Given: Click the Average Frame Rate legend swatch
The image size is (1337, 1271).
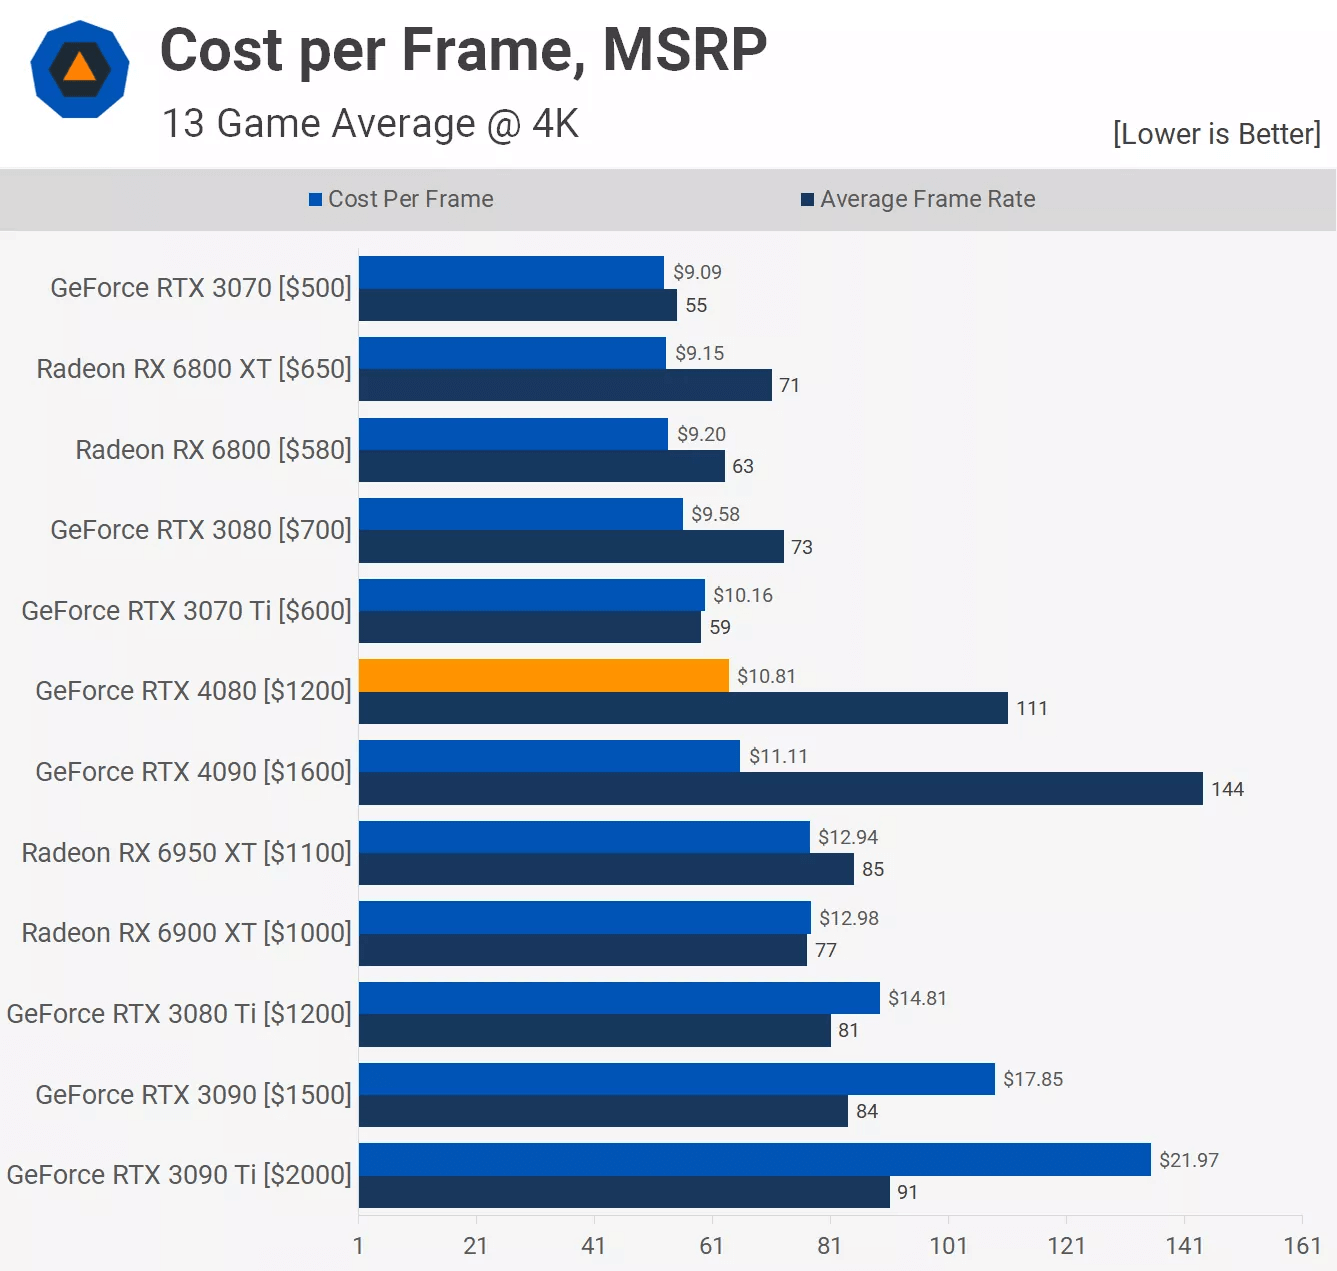Looking at the screenshot, I should tap(807, 200).
